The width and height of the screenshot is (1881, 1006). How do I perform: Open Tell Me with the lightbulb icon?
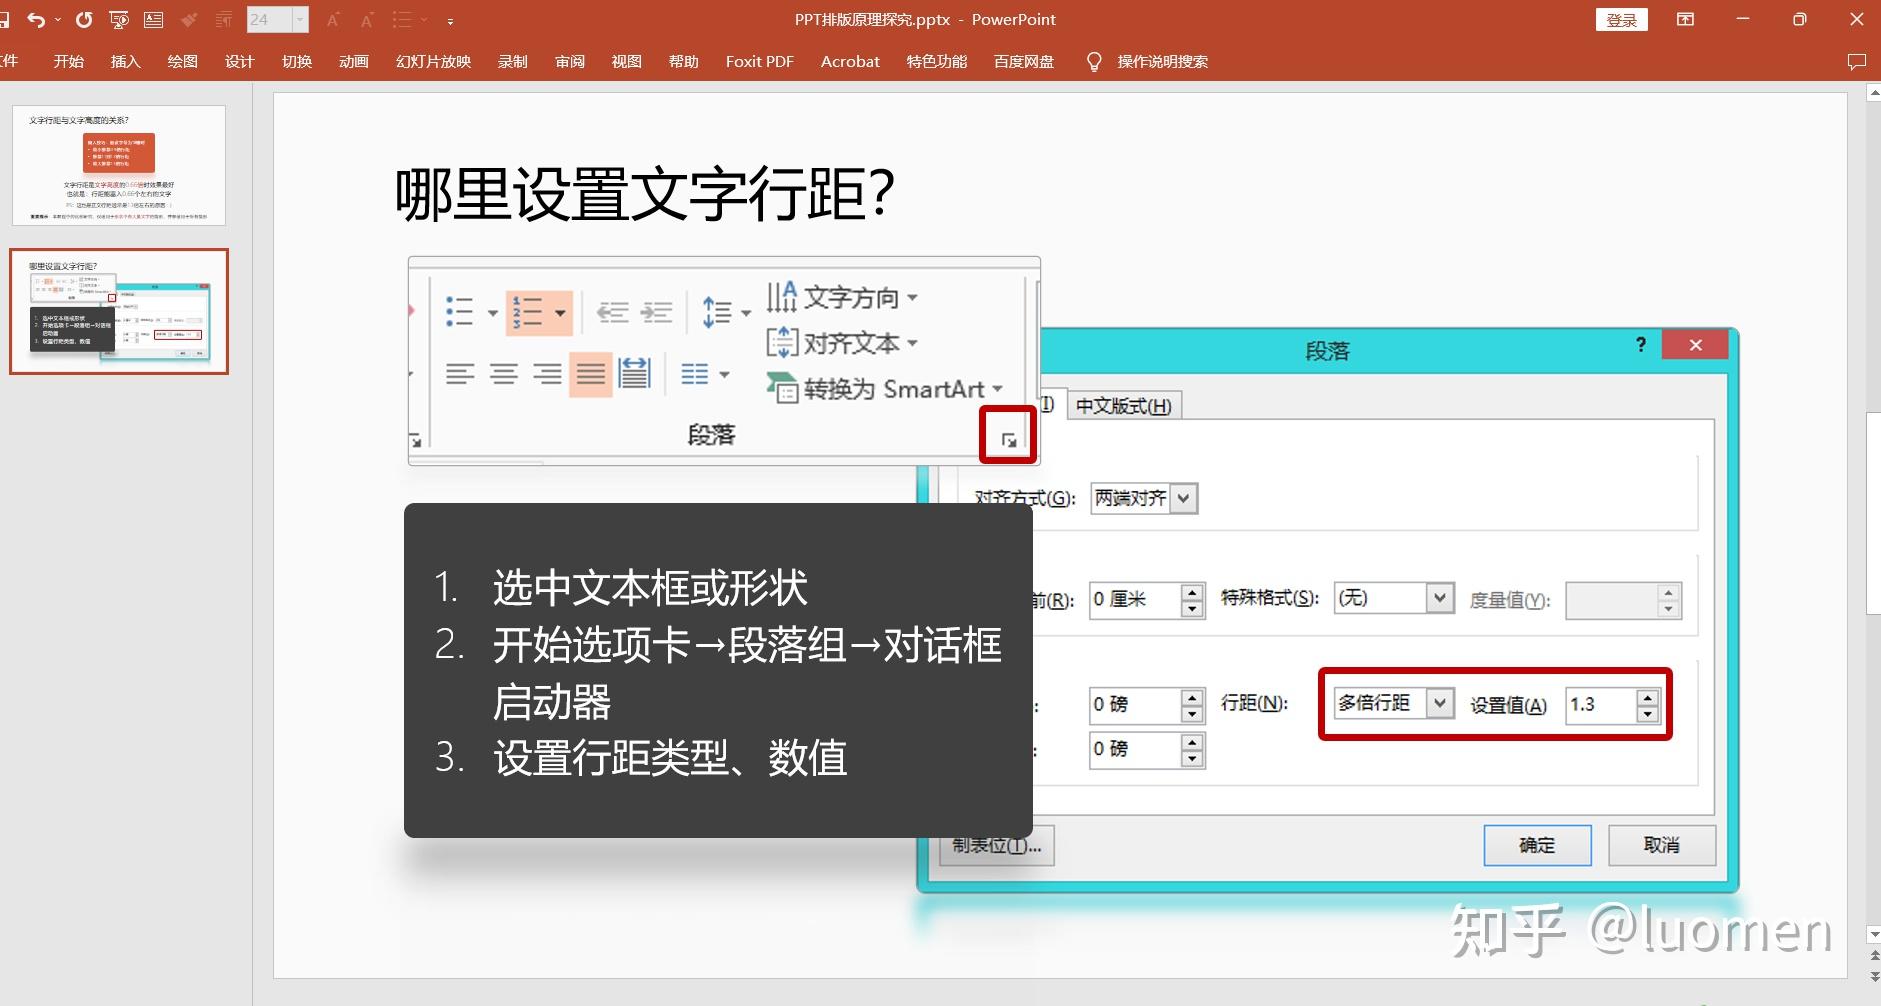(x=1092, y=61)
